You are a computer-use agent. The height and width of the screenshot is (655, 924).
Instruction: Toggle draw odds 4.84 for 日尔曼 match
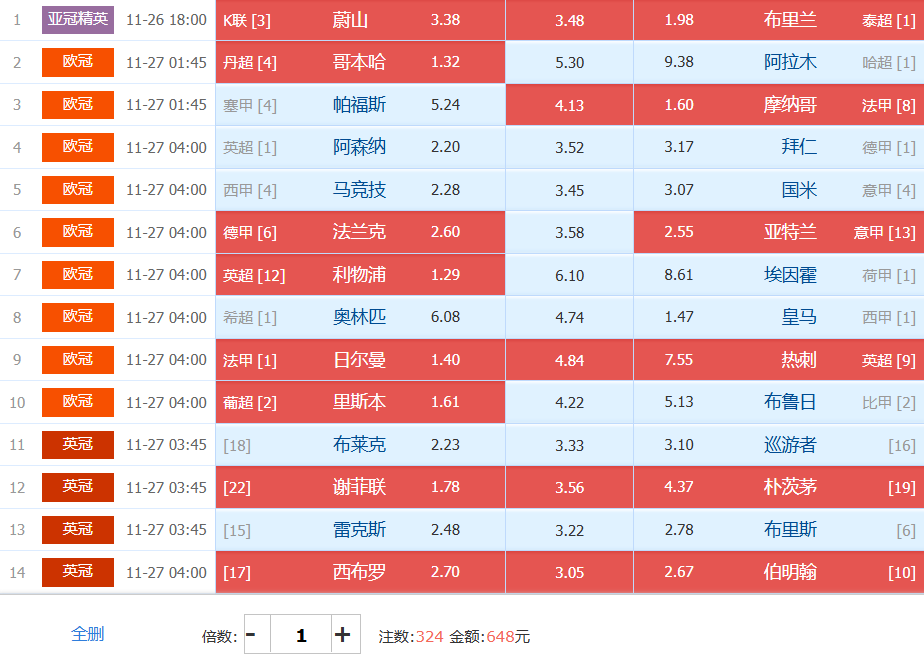click(569, 360)
